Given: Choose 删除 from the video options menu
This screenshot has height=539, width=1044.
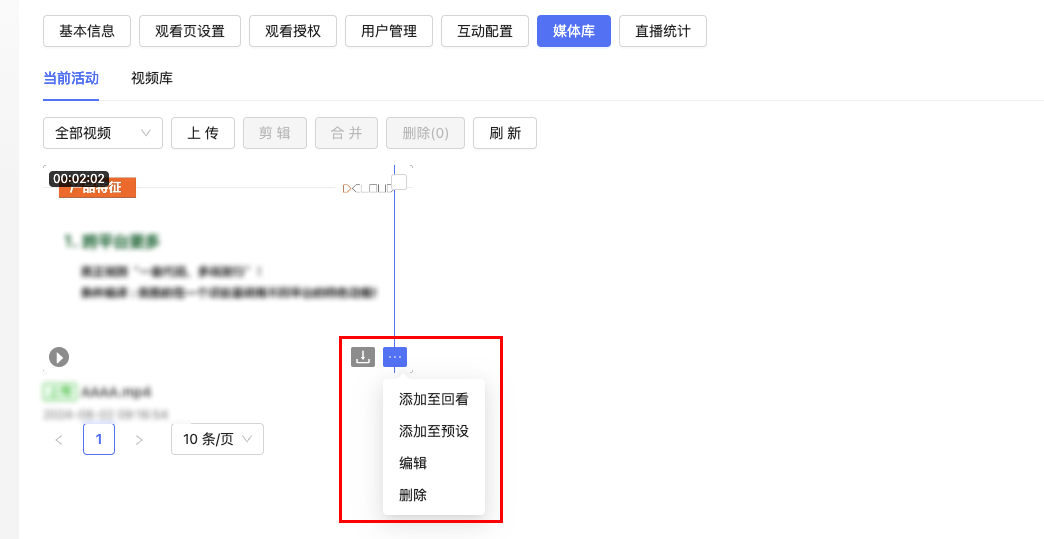Looking at the screenshot, I should tap(413, 495).
